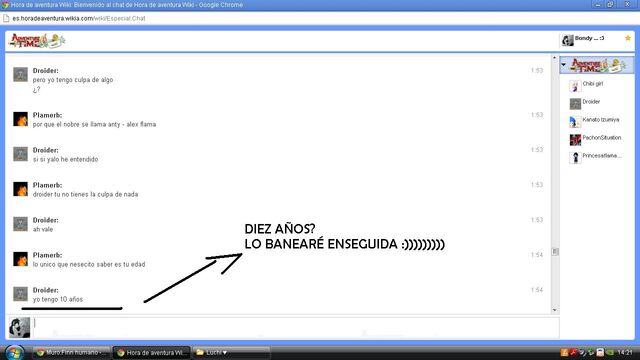
Task: Switch to Muro:Finn humano taskbar window
Action: 71,353
